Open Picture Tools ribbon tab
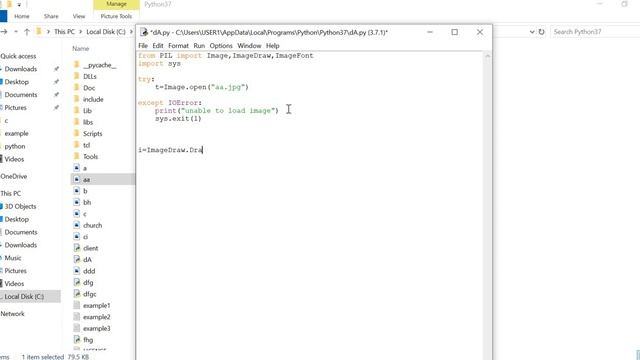Image resolution: width=640 pixels, height=360 pixels. pyautogui.click(x=116, y=16)
